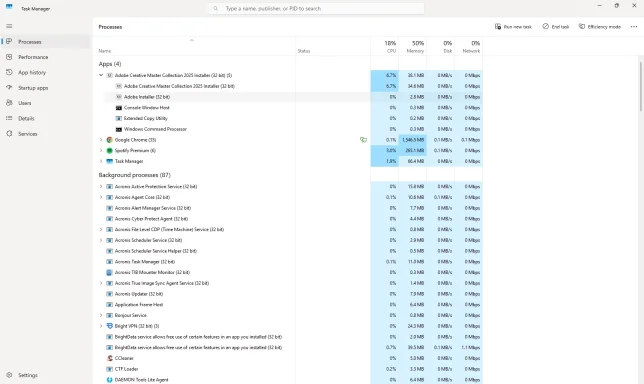Open the Users page
The height and width of the screenshot is (384, 644).
click(45, 103)
